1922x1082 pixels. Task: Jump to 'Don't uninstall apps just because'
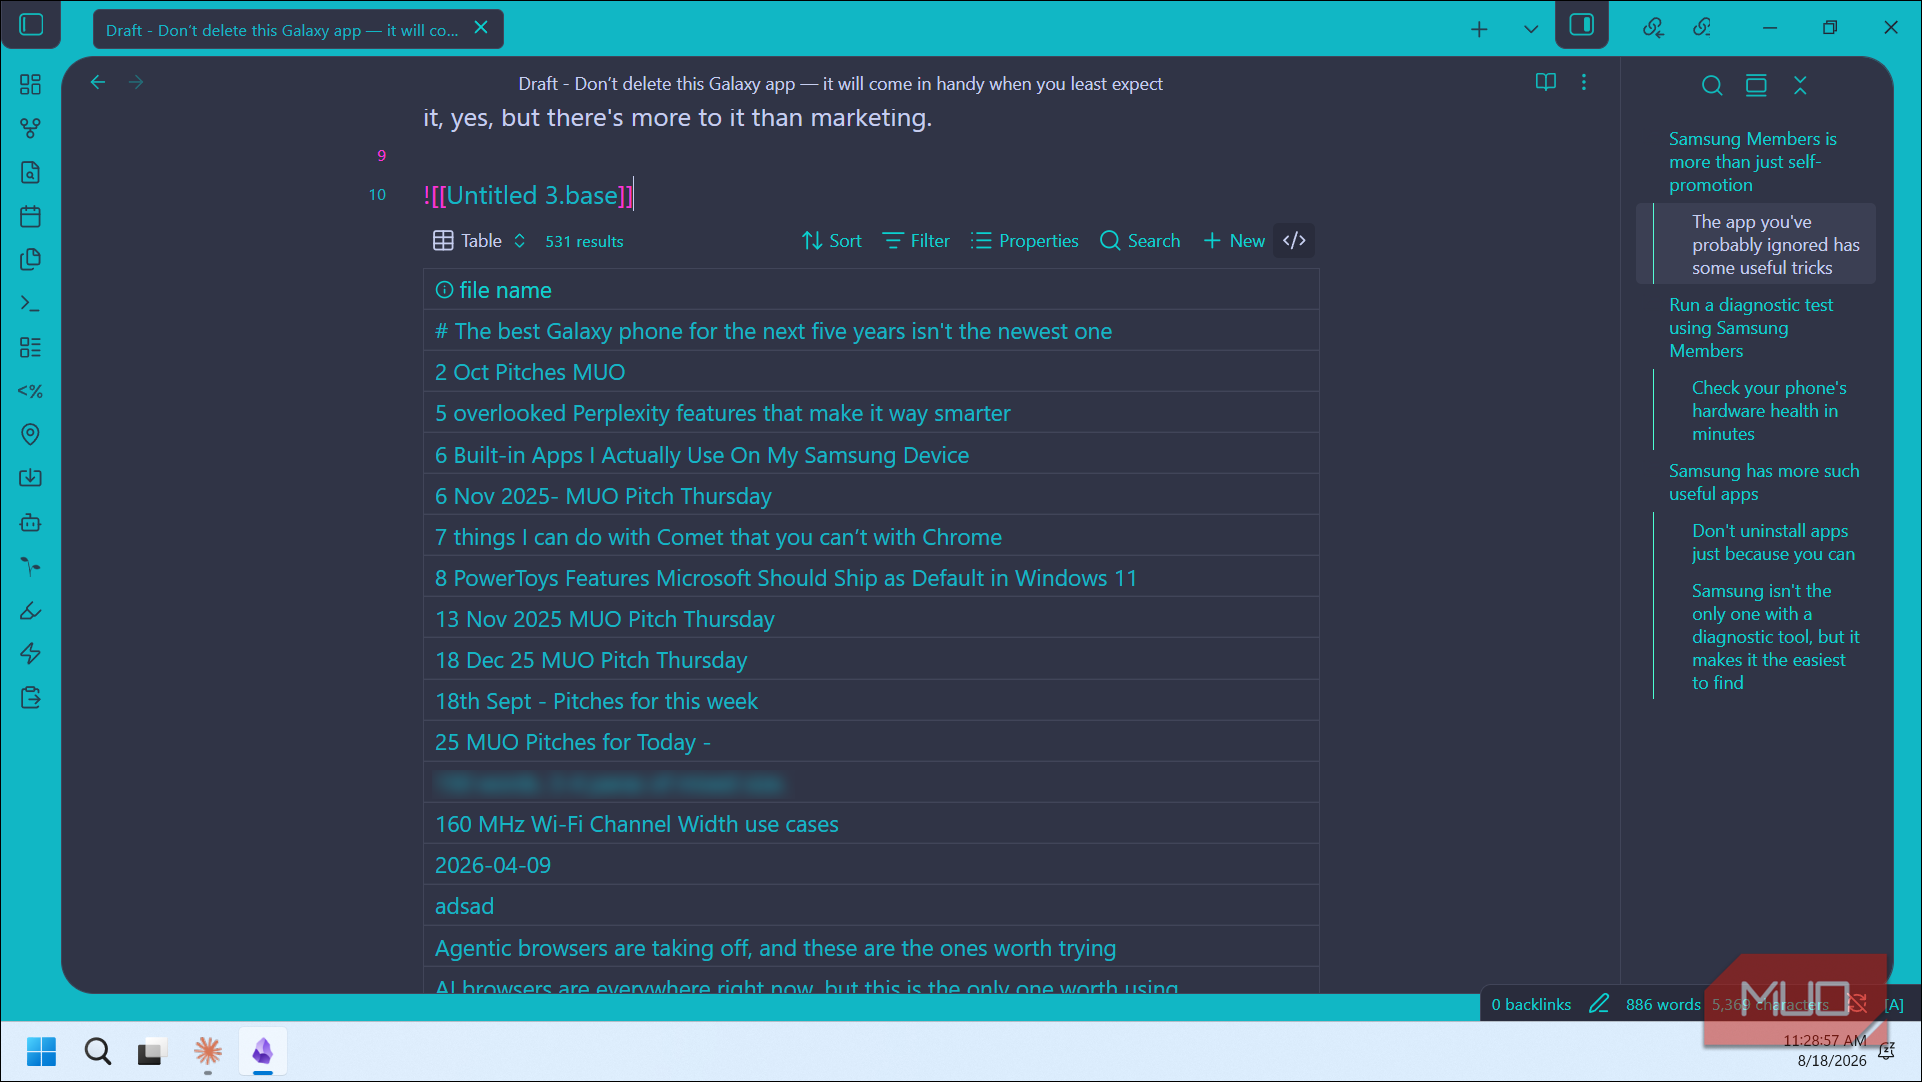click(1773, 542)
